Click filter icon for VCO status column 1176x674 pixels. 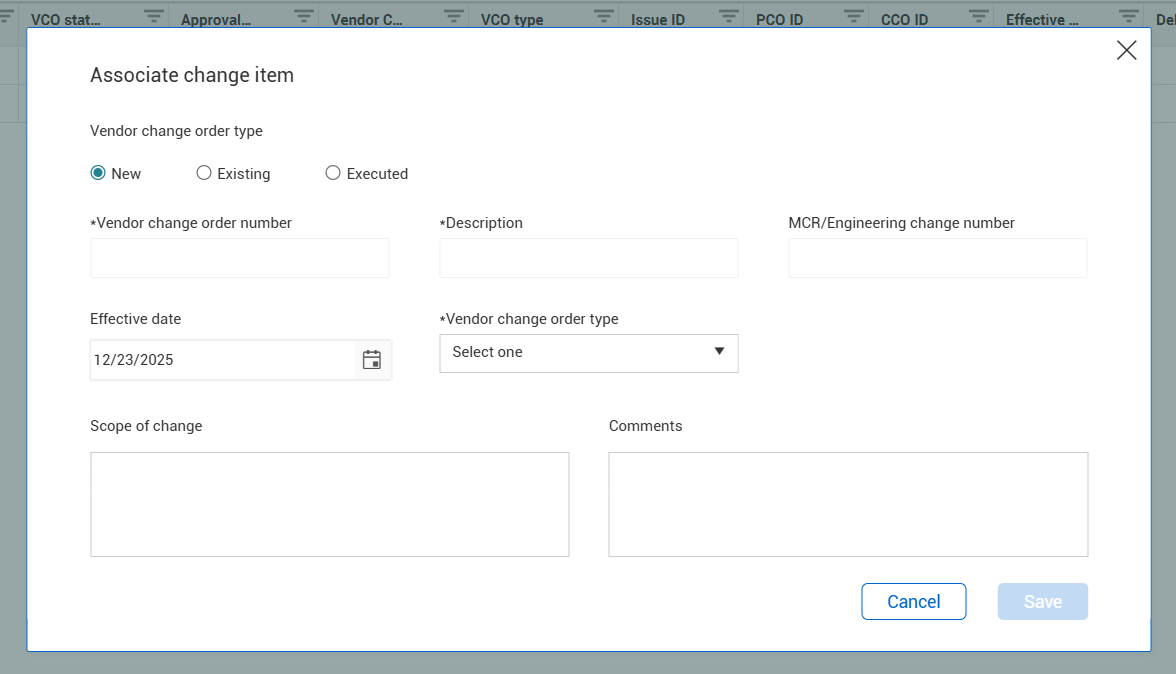tap(154, 17)
